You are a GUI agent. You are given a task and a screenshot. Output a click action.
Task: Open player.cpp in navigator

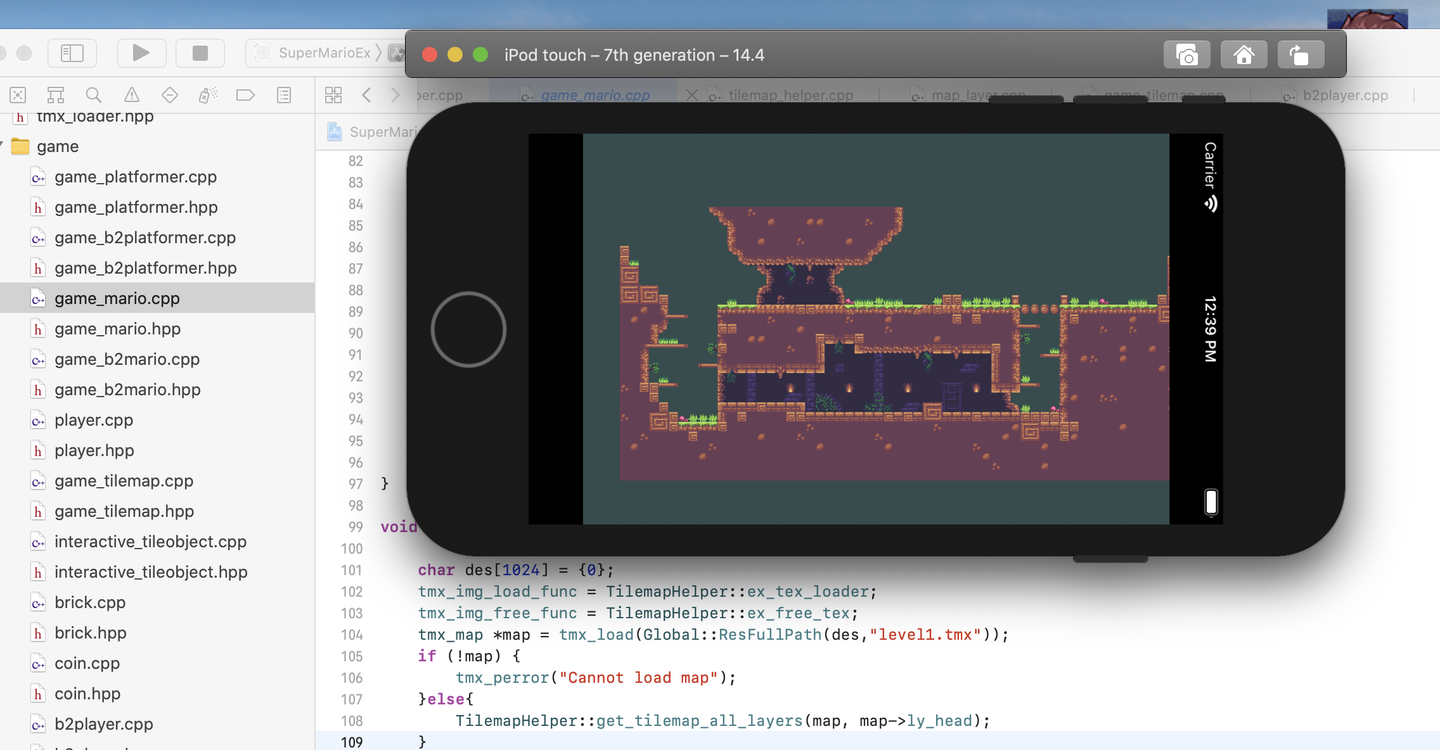coord(157,420)
